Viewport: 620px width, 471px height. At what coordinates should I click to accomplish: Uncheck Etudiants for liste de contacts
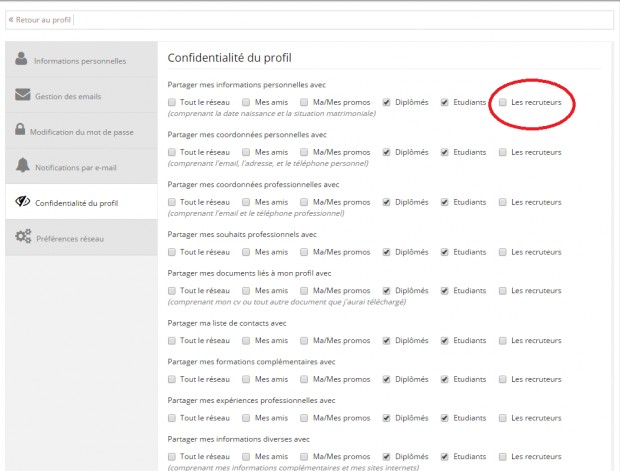(x=444, y=340)
